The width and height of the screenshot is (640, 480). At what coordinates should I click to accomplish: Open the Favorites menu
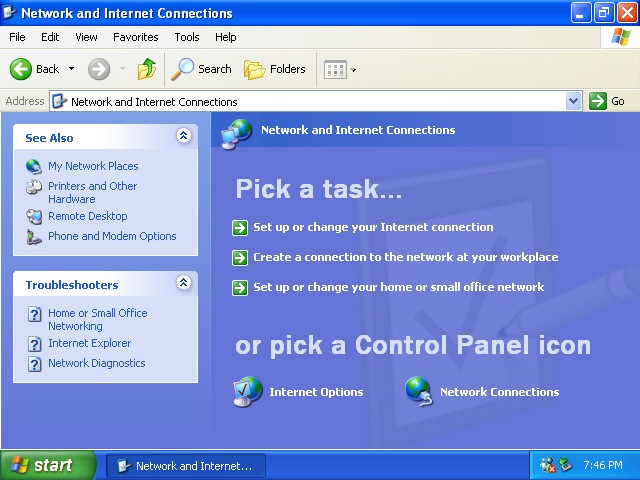(136, 37)
